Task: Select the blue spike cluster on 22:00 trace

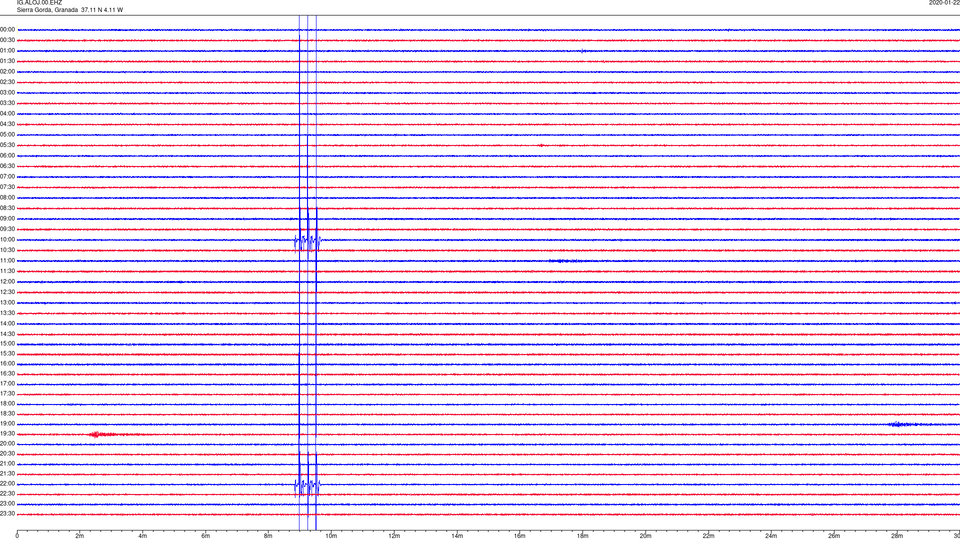Action: 307,485
